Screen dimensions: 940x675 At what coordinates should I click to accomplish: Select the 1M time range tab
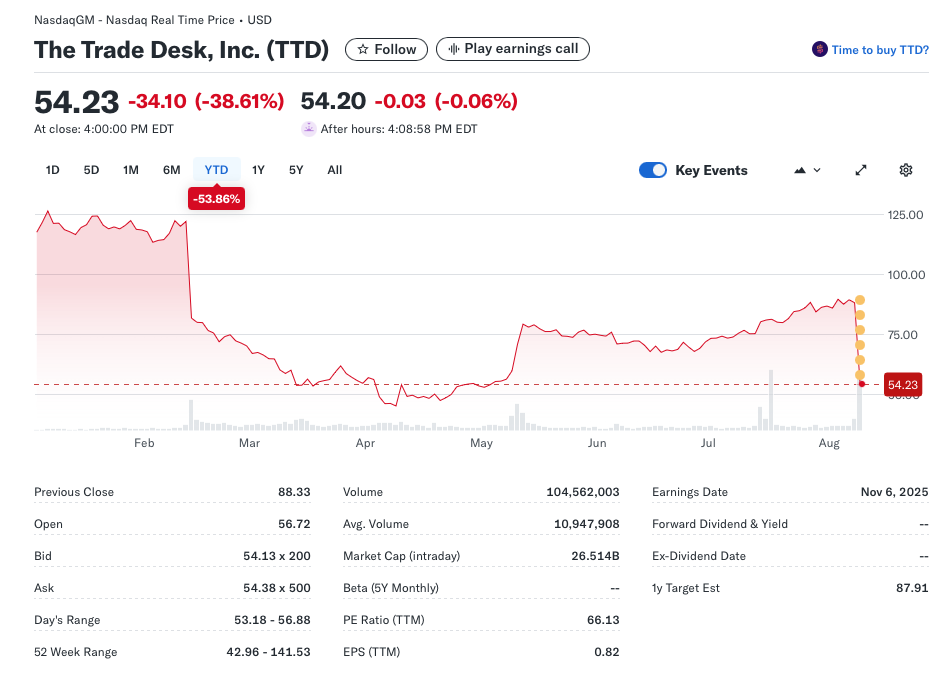131,170
